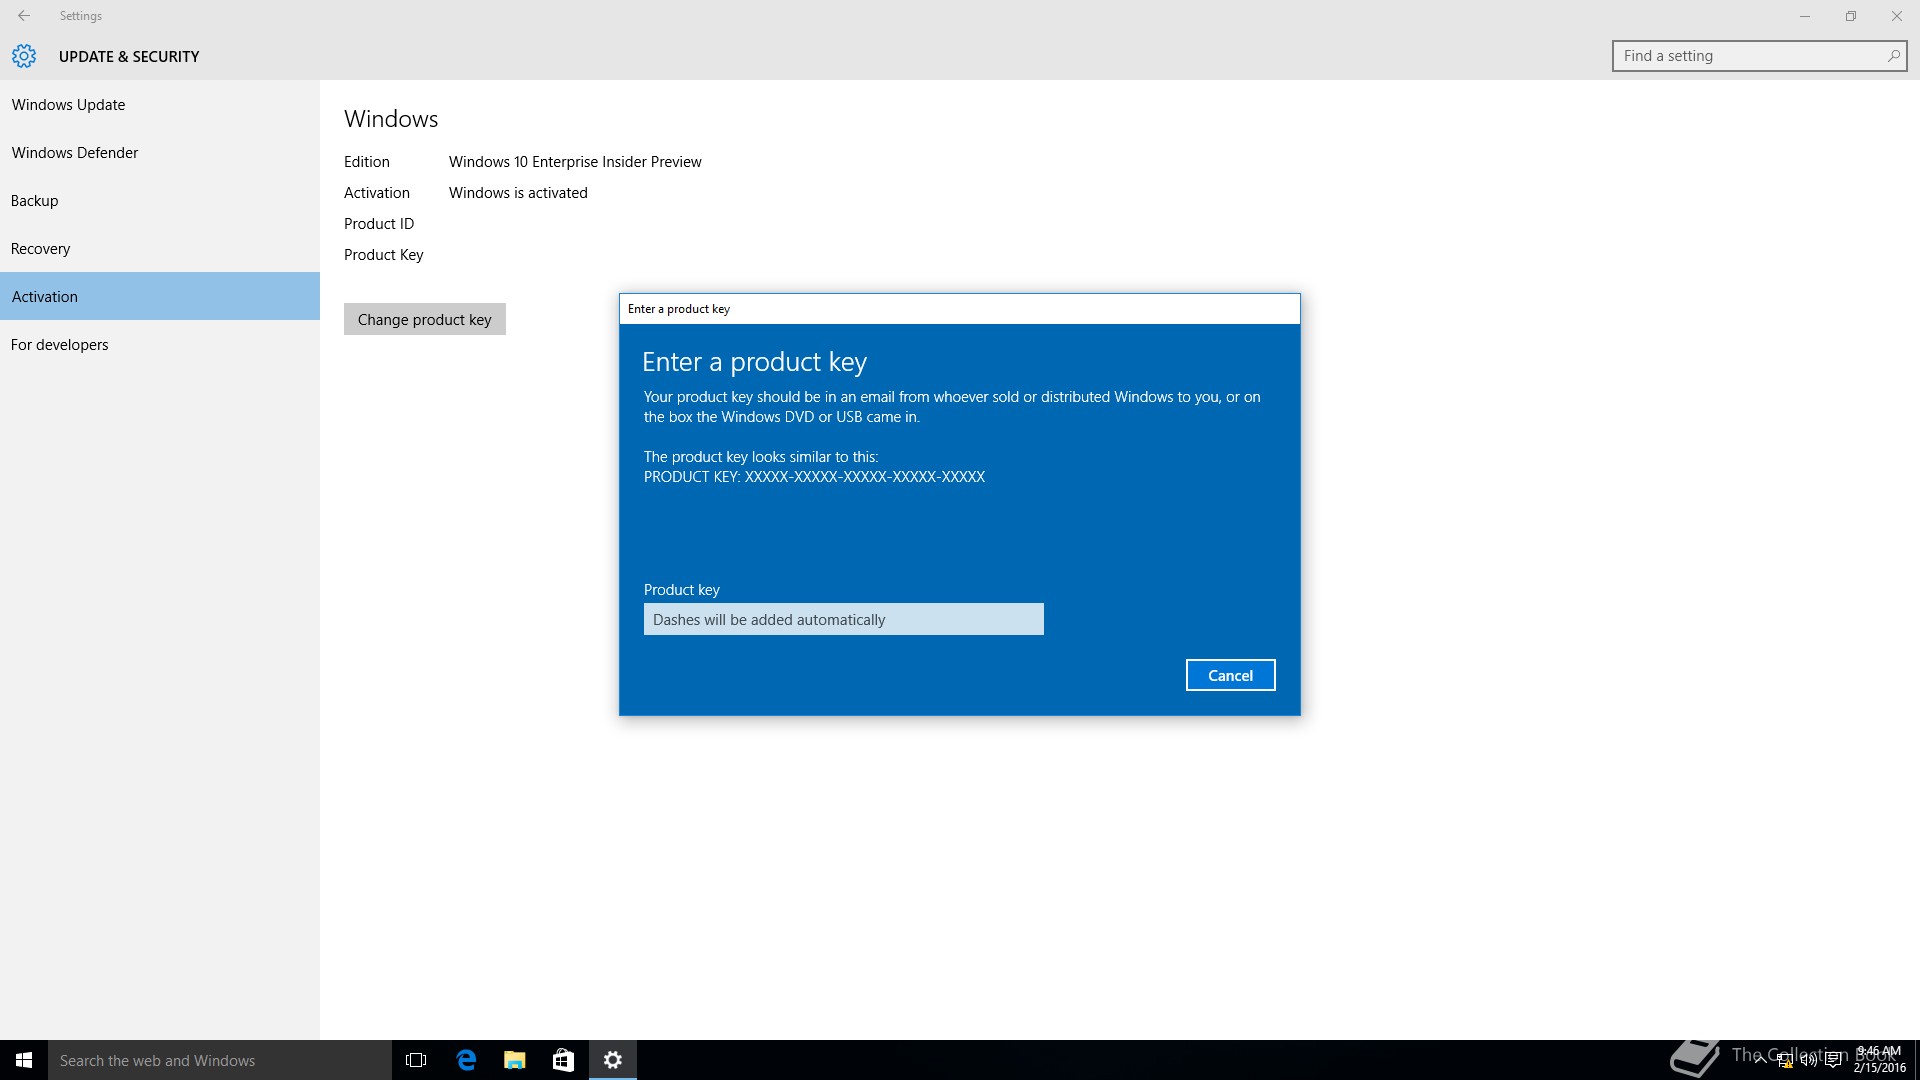
Task: Click the Change product key button
Action: click(x=425, y=319)
